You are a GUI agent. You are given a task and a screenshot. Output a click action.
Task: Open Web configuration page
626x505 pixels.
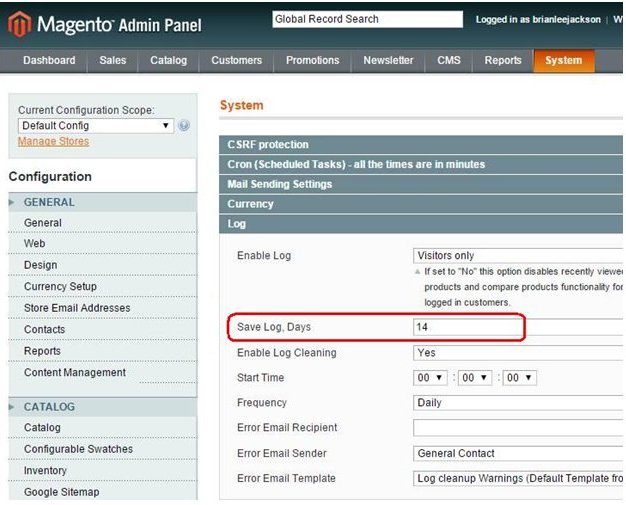pyautogui.click(x=103, y=244)
